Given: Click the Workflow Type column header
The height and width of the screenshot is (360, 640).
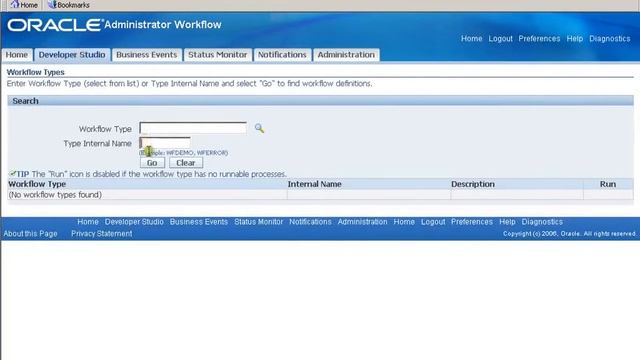Looking at the screenshot, I should click(x=37, y=184).
